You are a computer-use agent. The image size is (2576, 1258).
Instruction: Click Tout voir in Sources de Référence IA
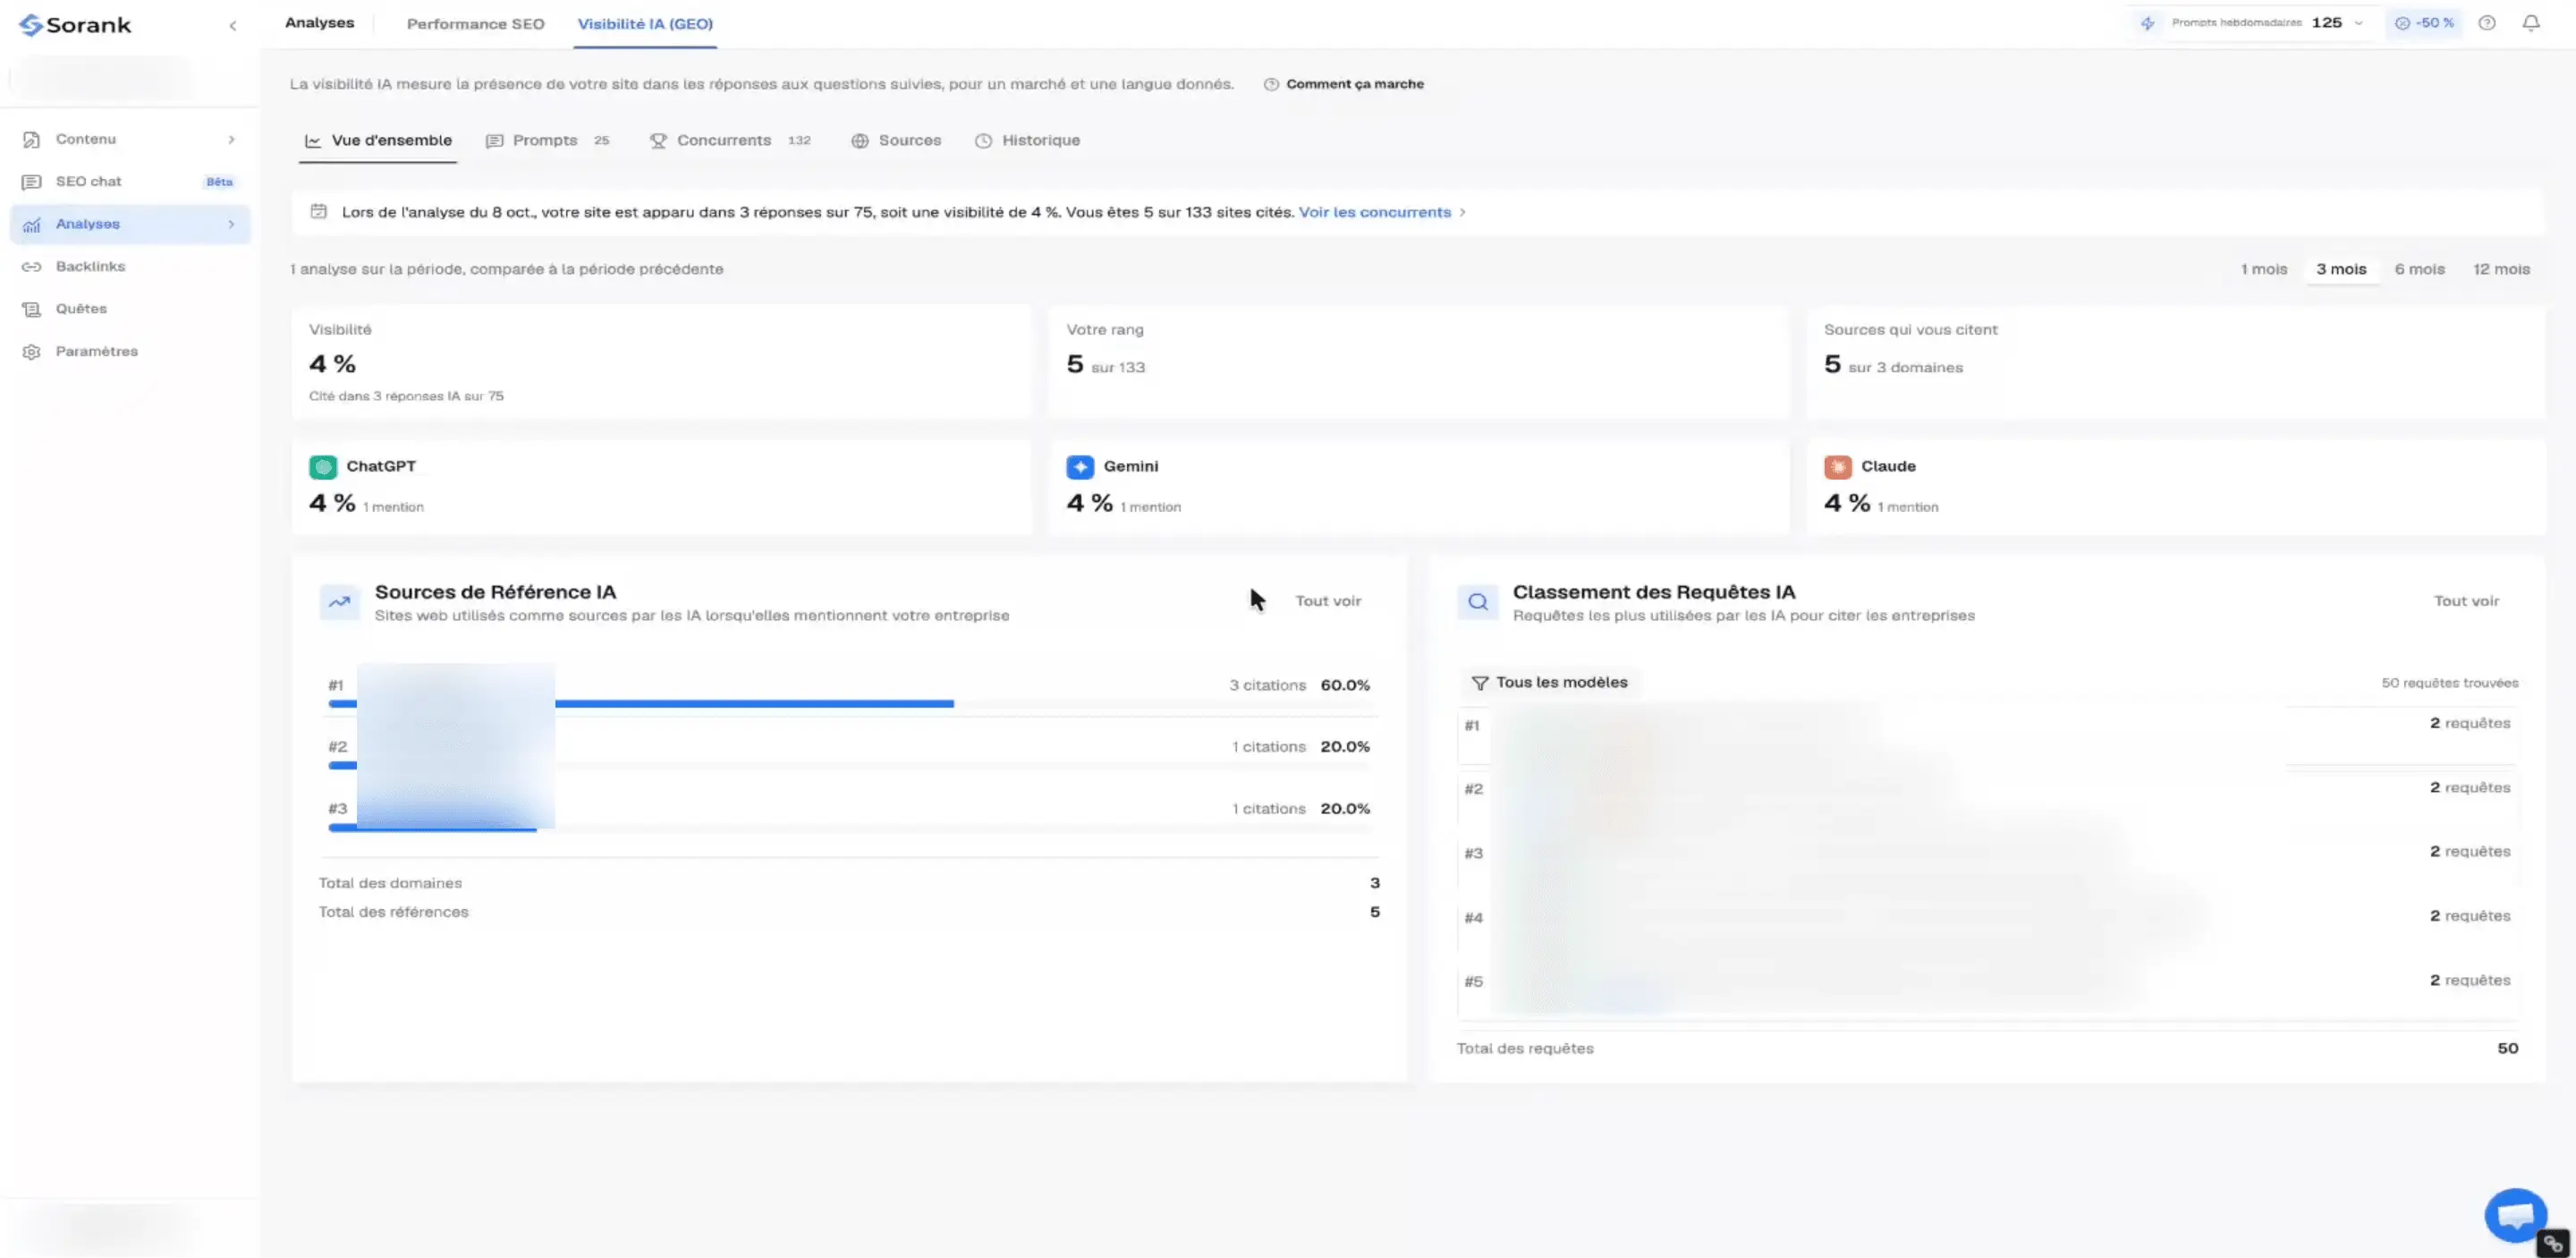point(1328,601)
